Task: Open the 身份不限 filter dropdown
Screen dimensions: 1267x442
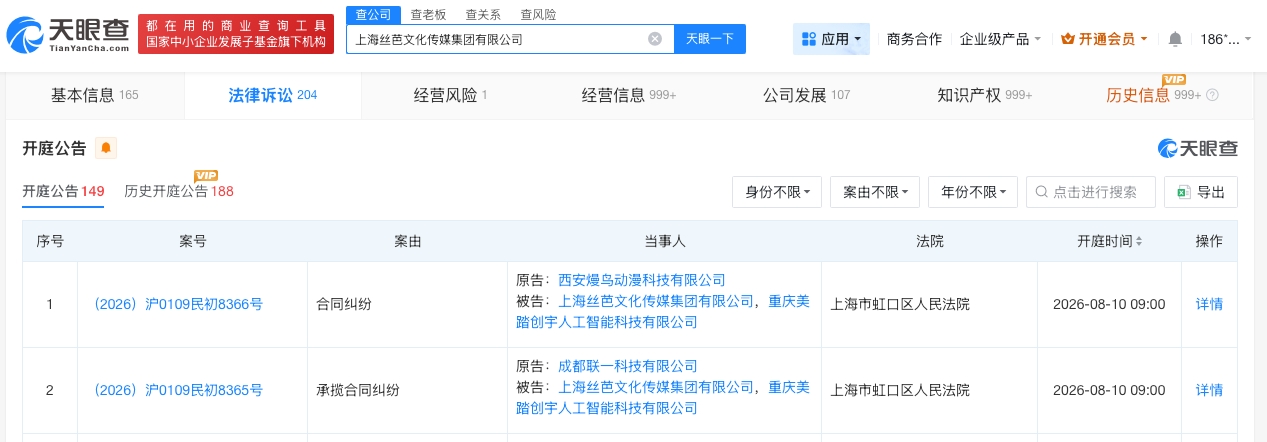Action: pos(777,192)
